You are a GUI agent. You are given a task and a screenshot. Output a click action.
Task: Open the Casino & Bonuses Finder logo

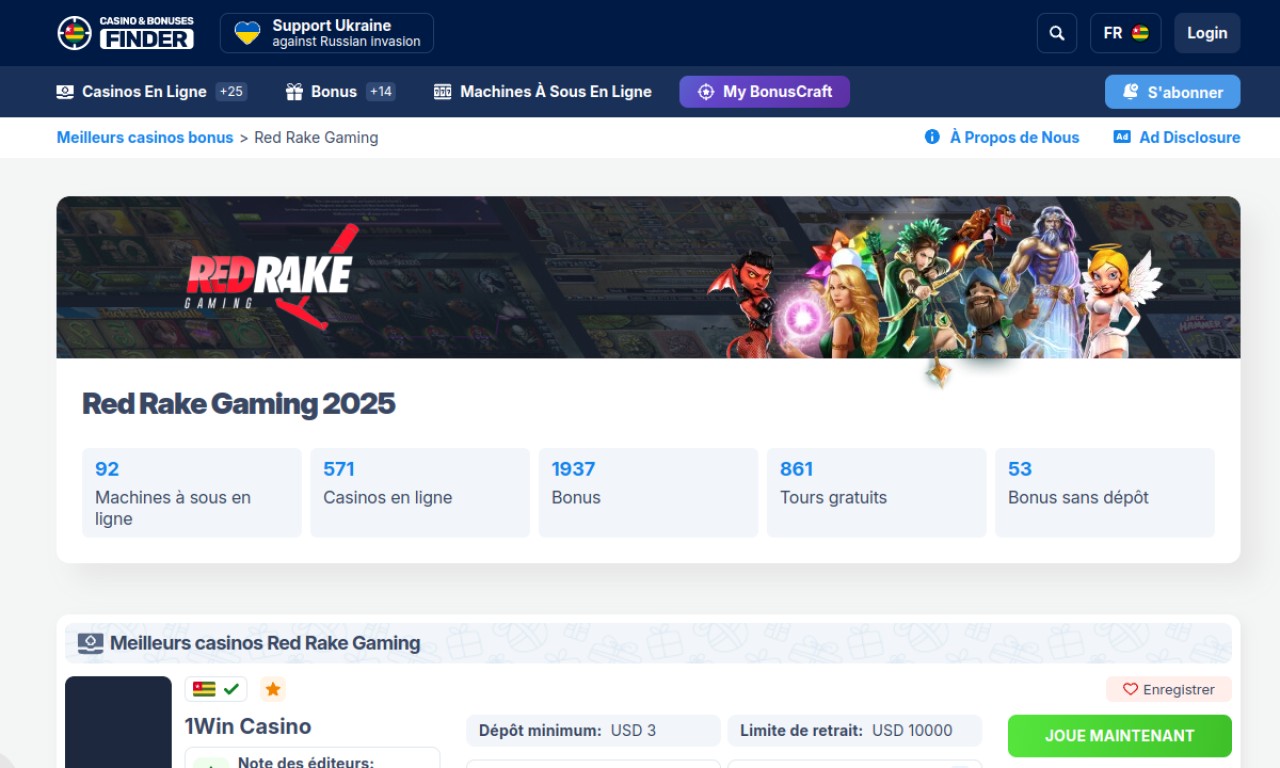125,33
